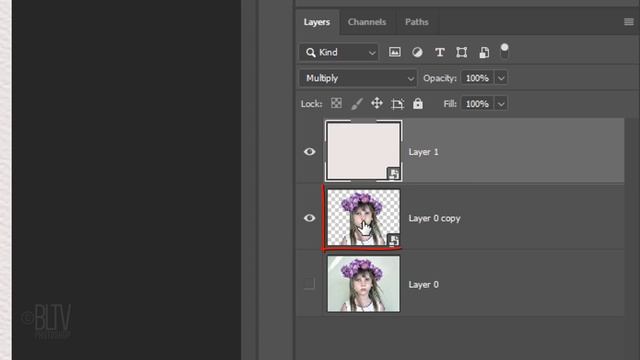Filter layers by type layers icon

[x=440, y=52]
